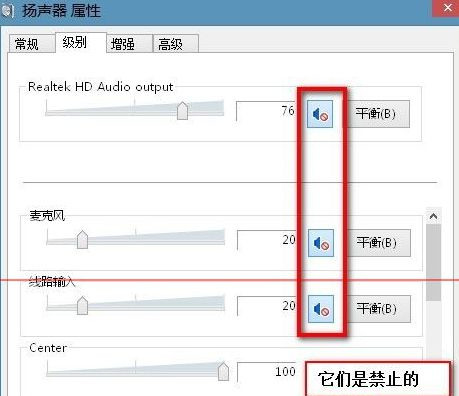This screenshot has height=396, width=459.
Task: Click the speaker icon in the title bar
Action: coord(7,10)
